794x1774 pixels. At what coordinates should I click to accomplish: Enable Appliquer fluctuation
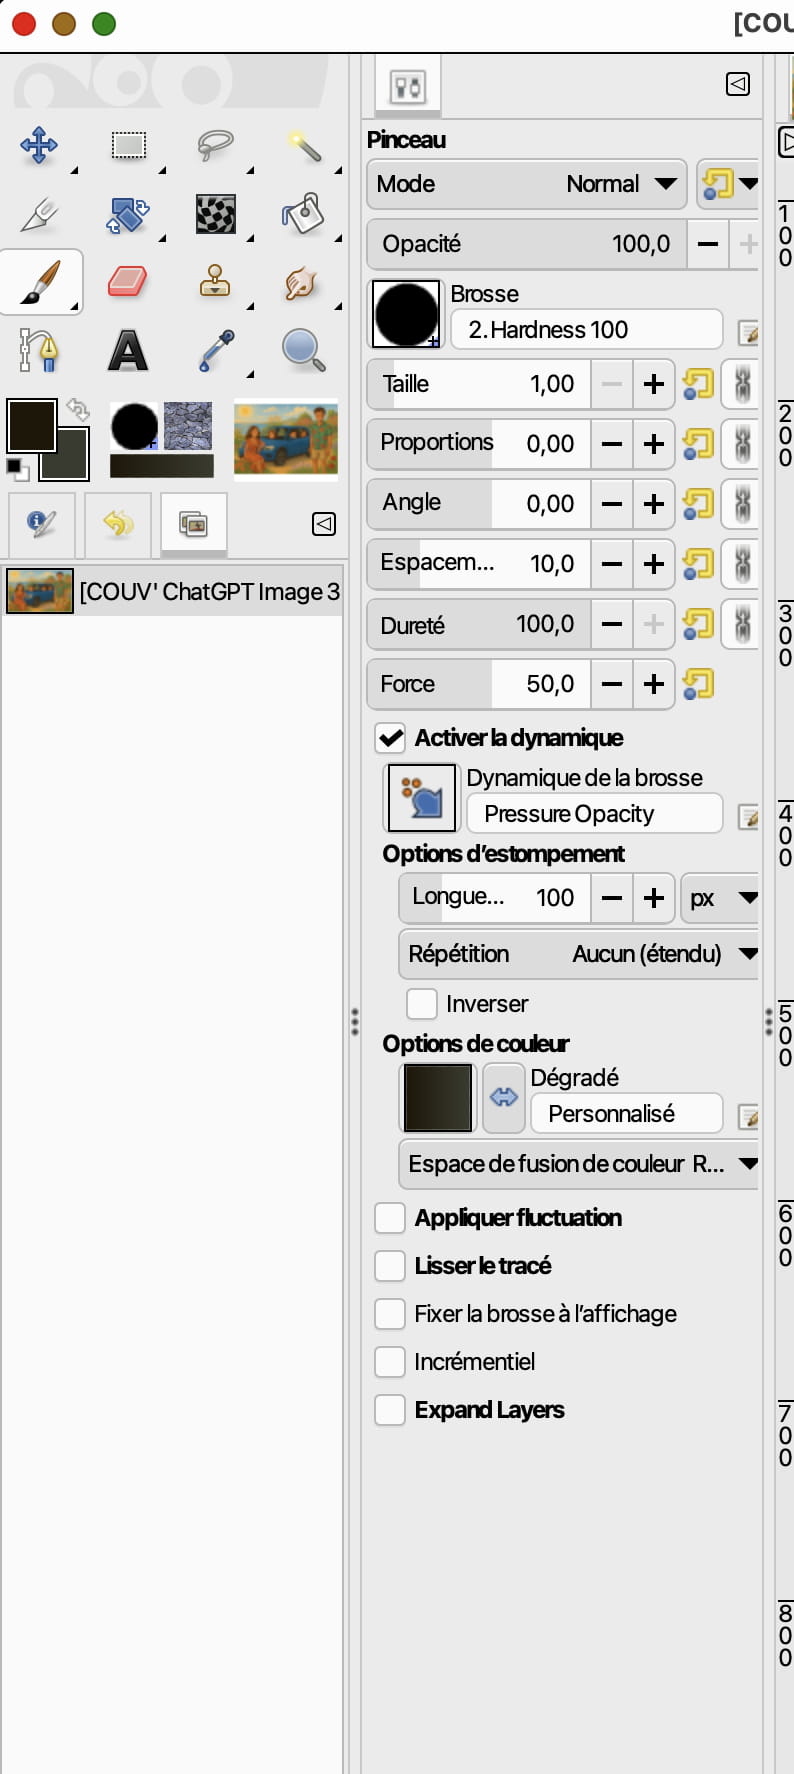(390, 1218)
